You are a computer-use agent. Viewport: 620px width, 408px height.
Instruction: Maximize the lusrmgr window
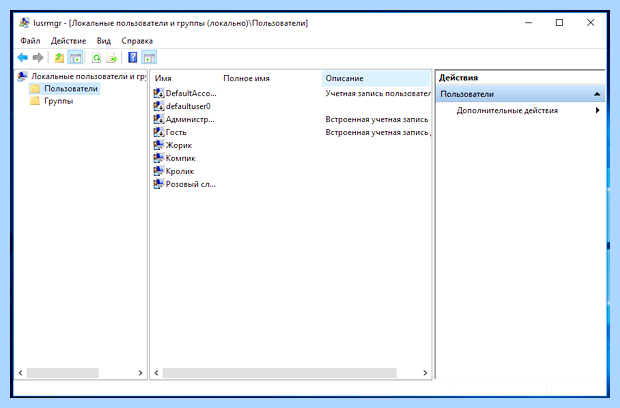pos(559,23)
